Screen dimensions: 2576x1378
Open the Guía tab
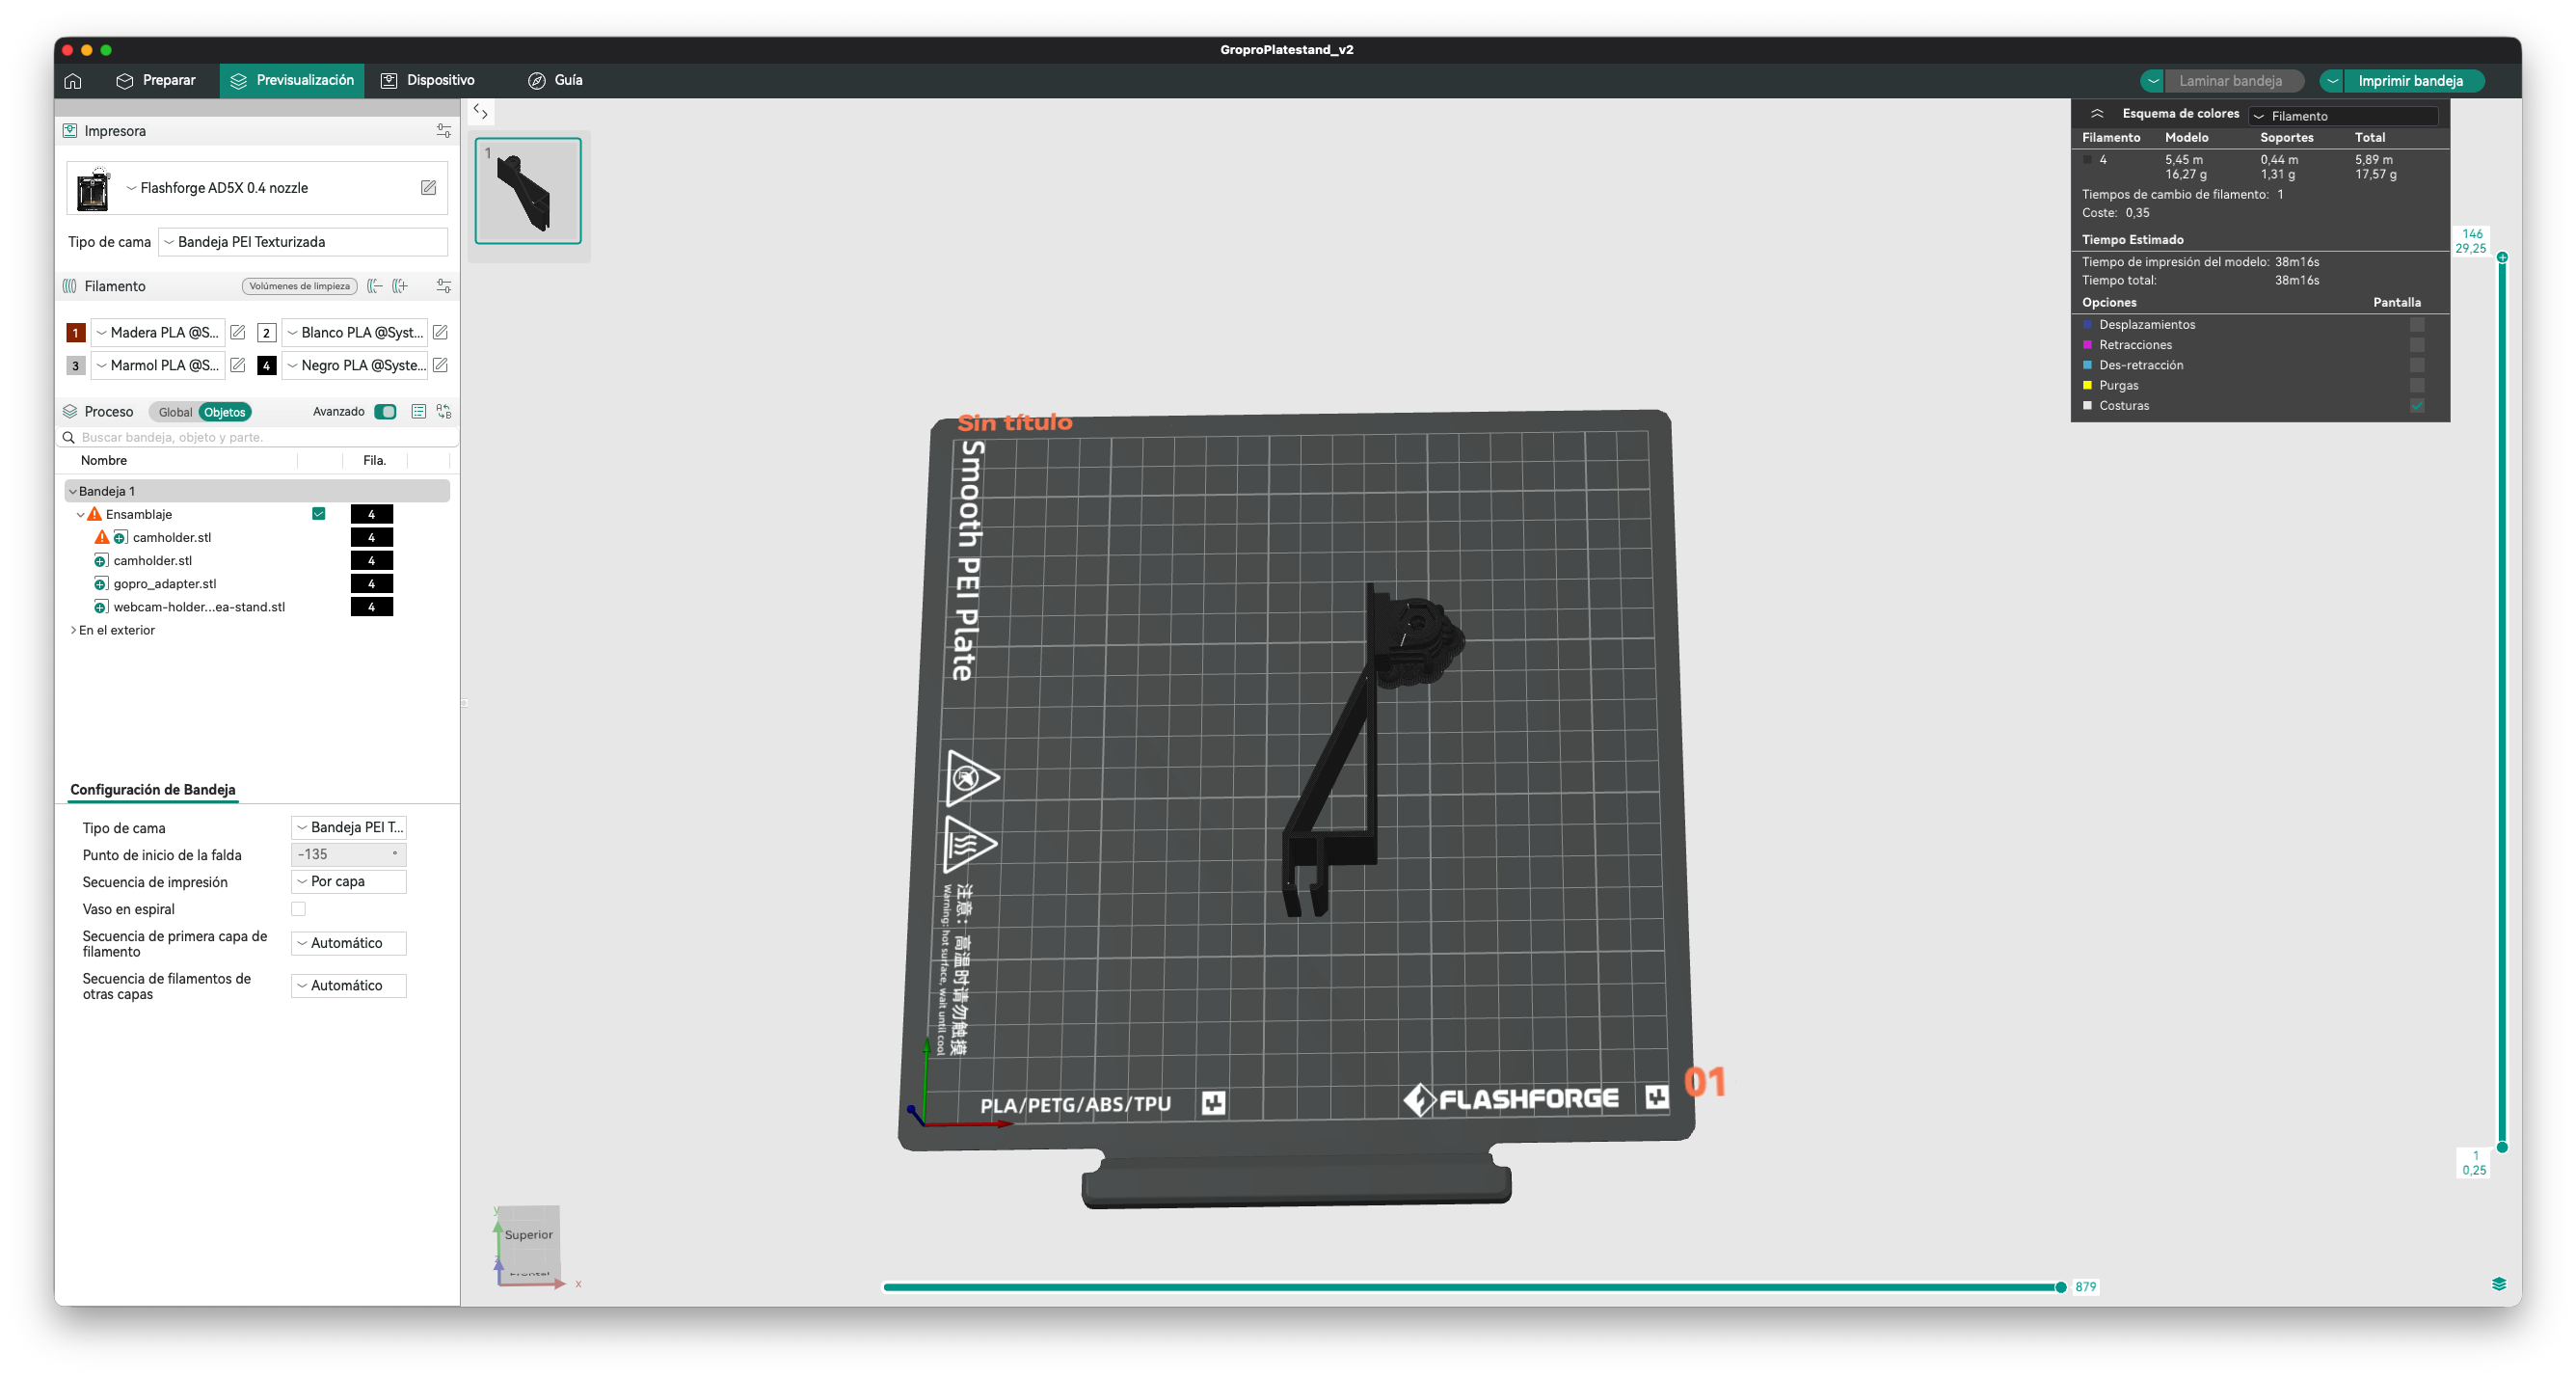click(x=555, y=80)
